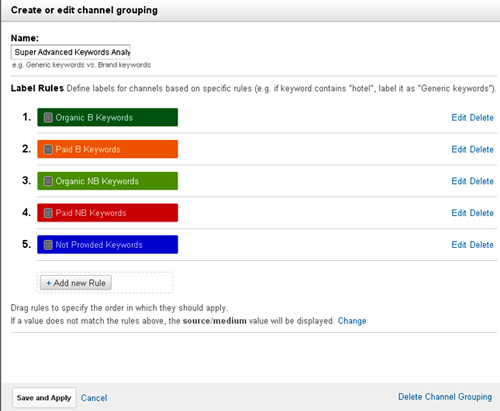The width and height of the screenshot is (500, 411).
Task: Delete the Not Provided Keywords rule
Action: [x=481, y=245]
